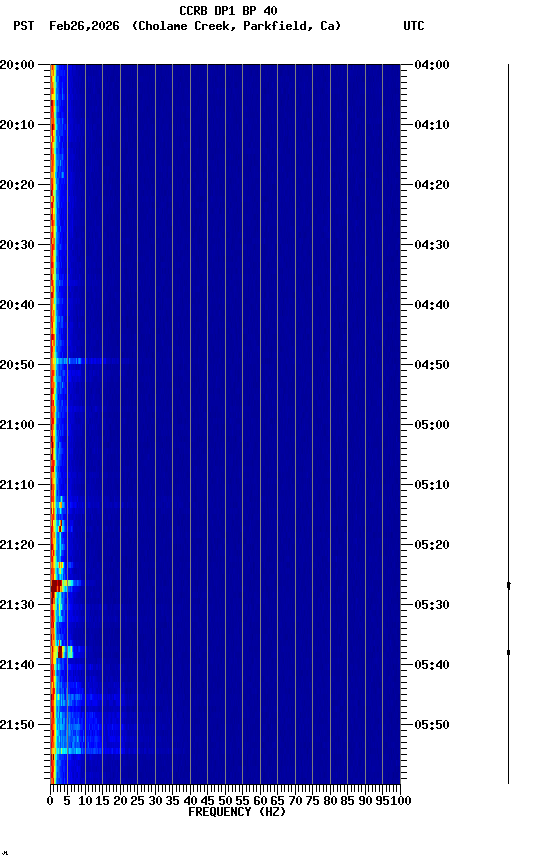This screenshot has width=552, height=864.
Task: Click '(Cholame Creek, Parkfield, Ca)' location text
Action: click(x=236, y=26)
